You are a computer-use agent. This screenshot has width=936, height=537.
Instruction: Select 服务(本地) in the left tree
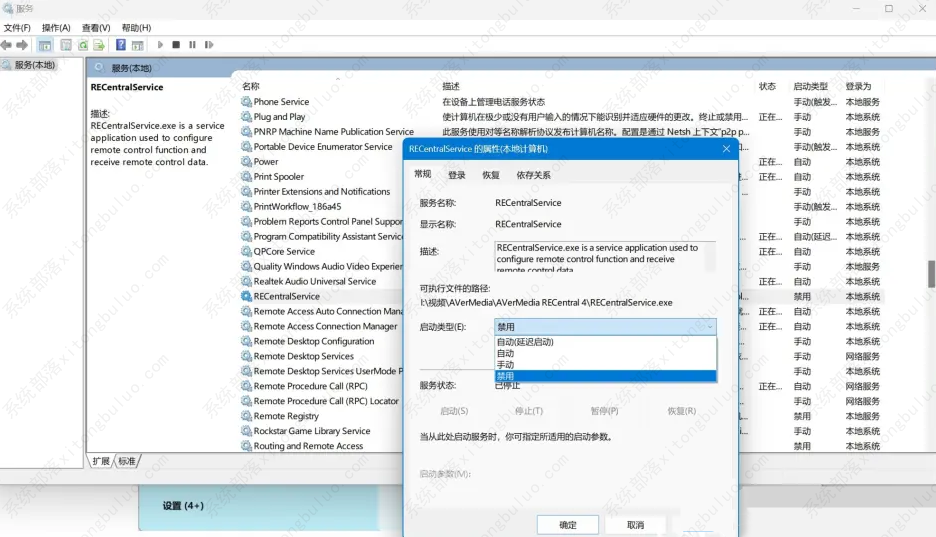coord(35,65)
